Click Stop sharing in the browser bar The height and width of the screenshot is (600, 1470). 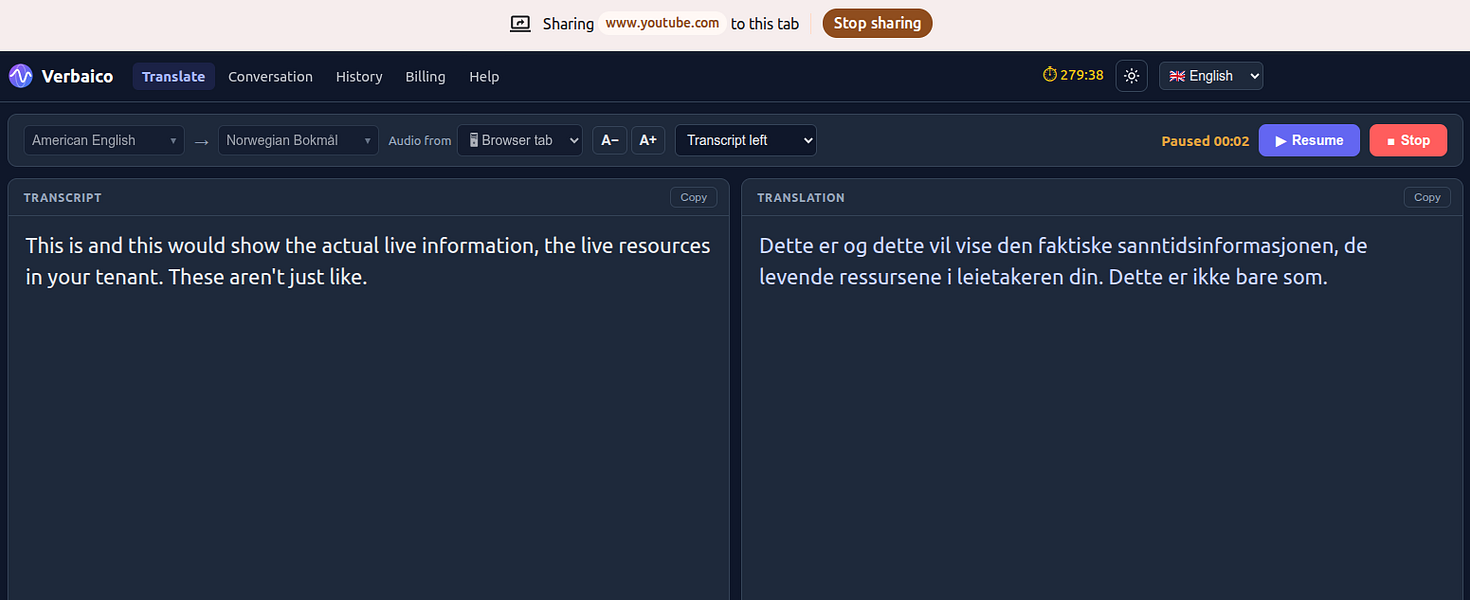[877, 23]
